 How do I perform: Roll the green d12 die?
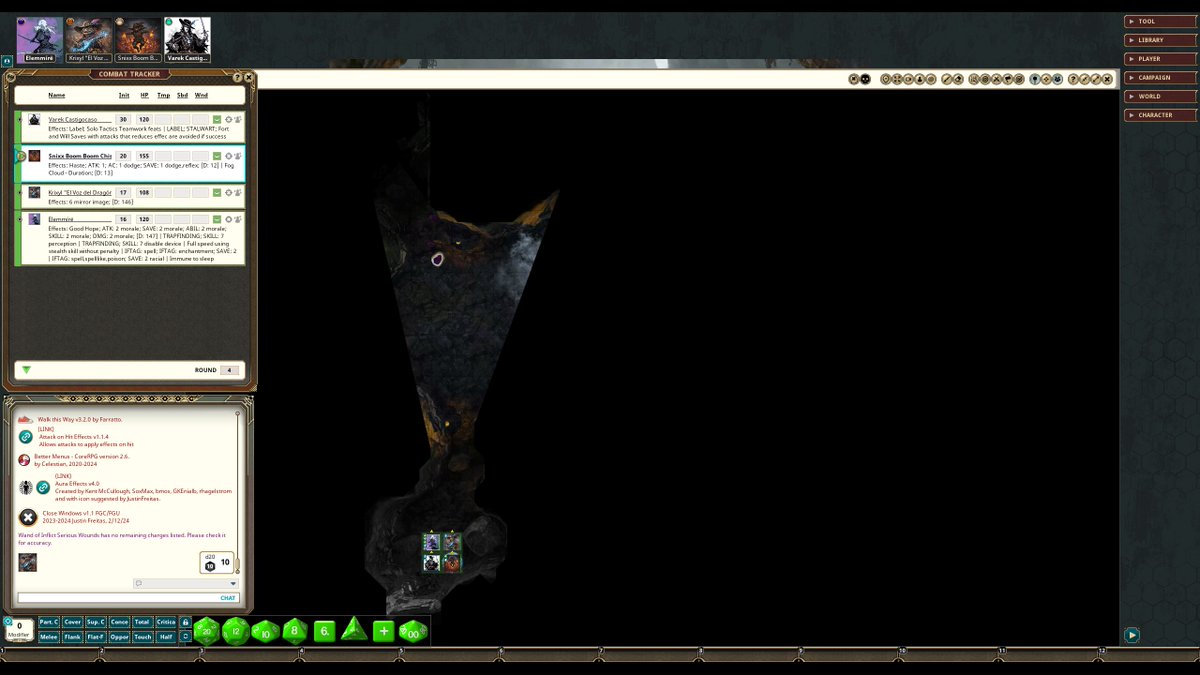click(236, 631)
